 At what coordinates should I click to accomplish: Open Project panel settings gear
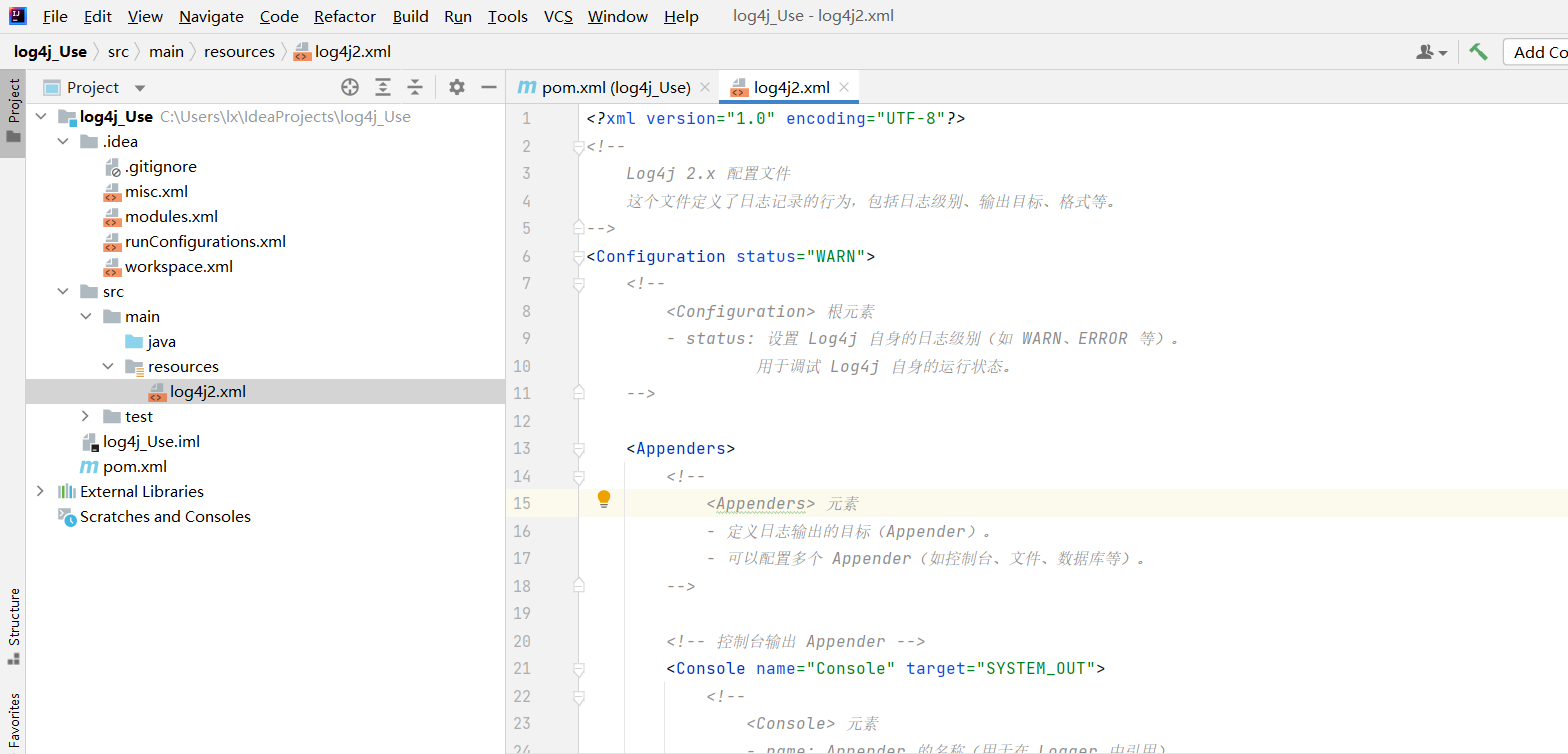click(457, 87)
